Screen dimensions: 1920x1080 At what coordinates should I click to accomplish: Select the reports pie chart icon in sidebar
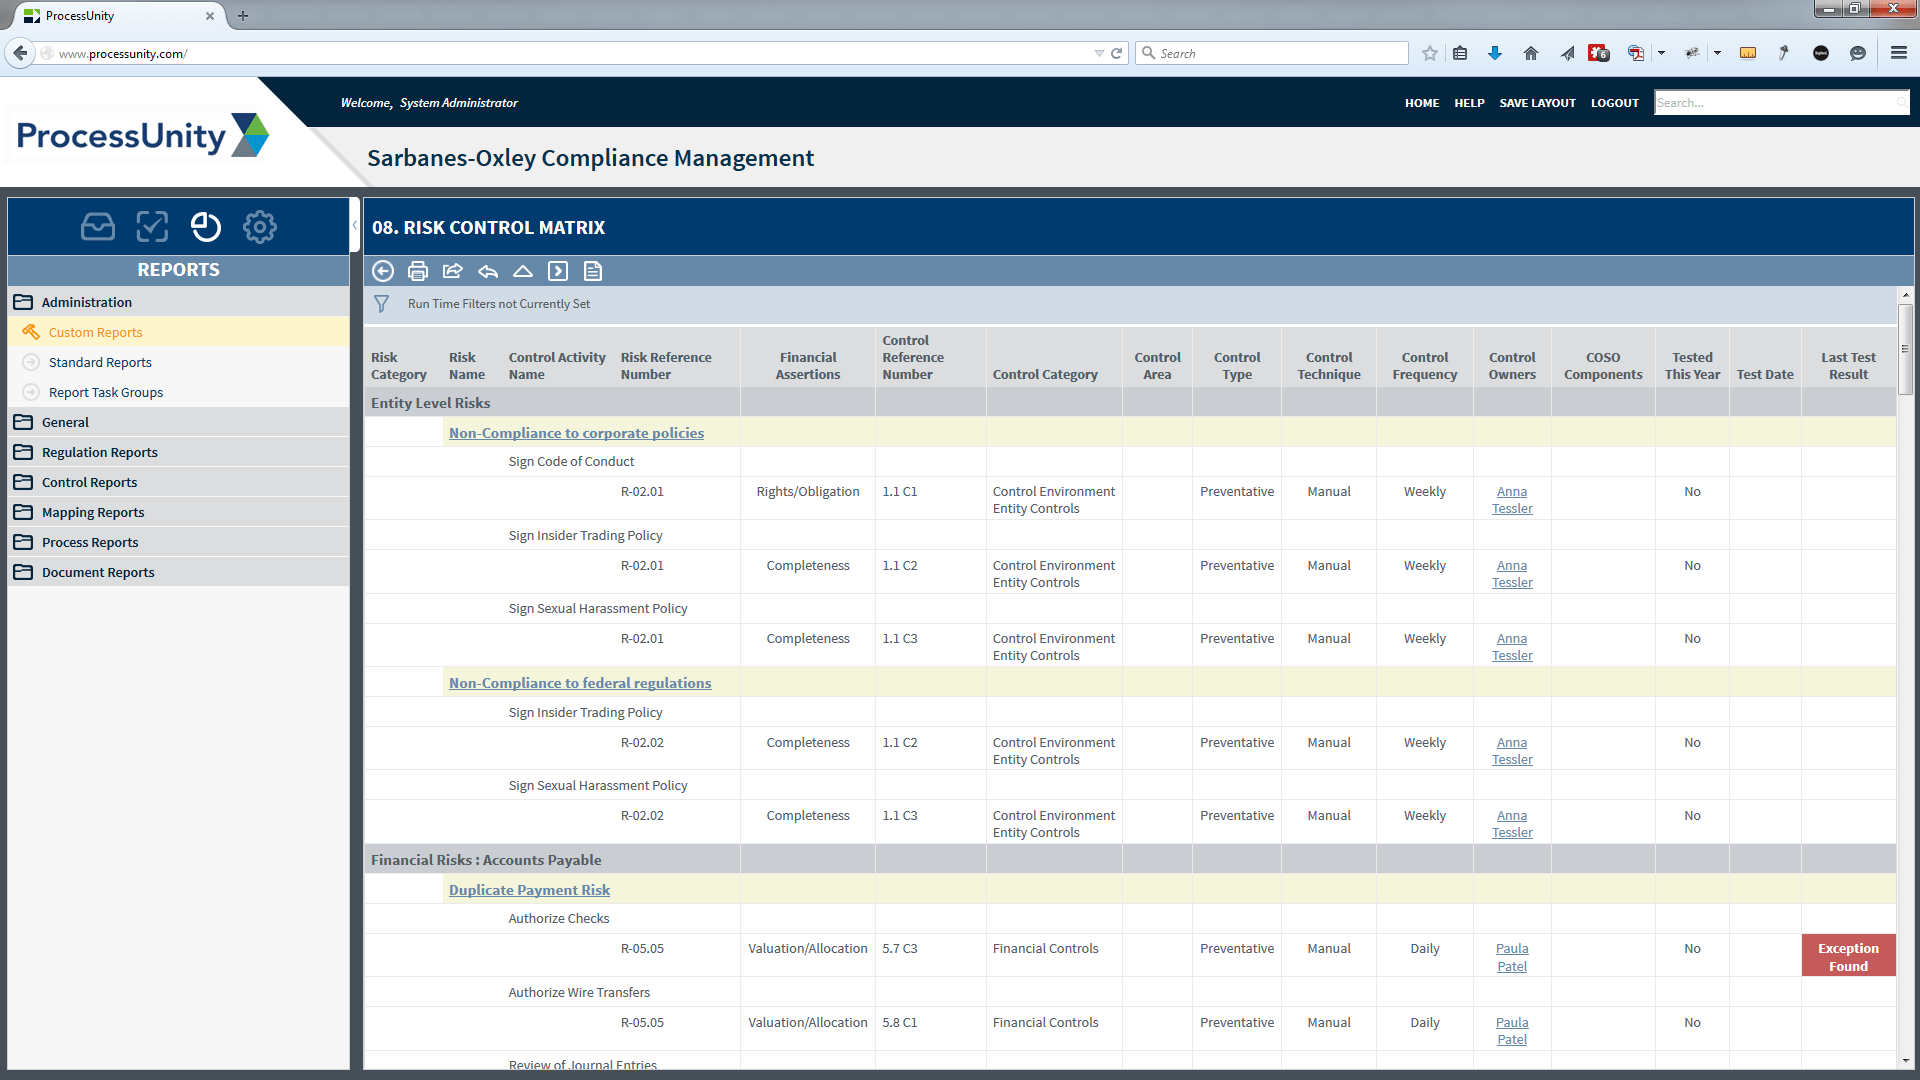[205, 227]
